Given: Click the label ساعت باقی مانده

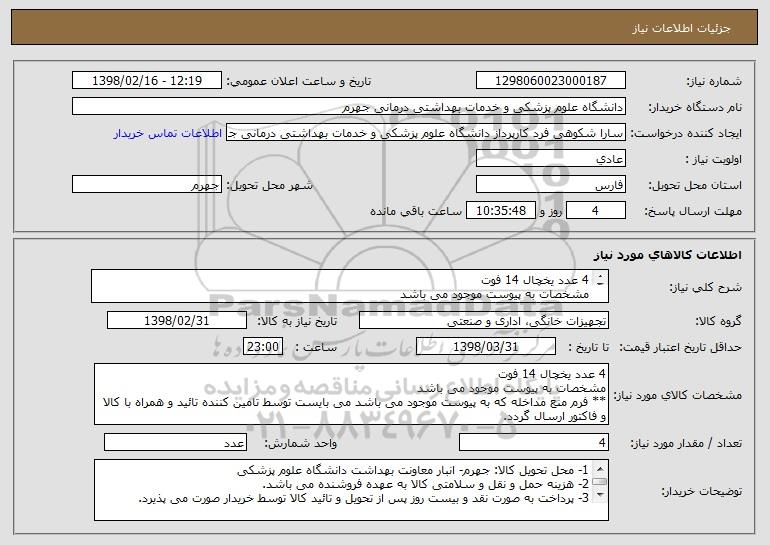Looking at the screenshot, I should 415,211.
